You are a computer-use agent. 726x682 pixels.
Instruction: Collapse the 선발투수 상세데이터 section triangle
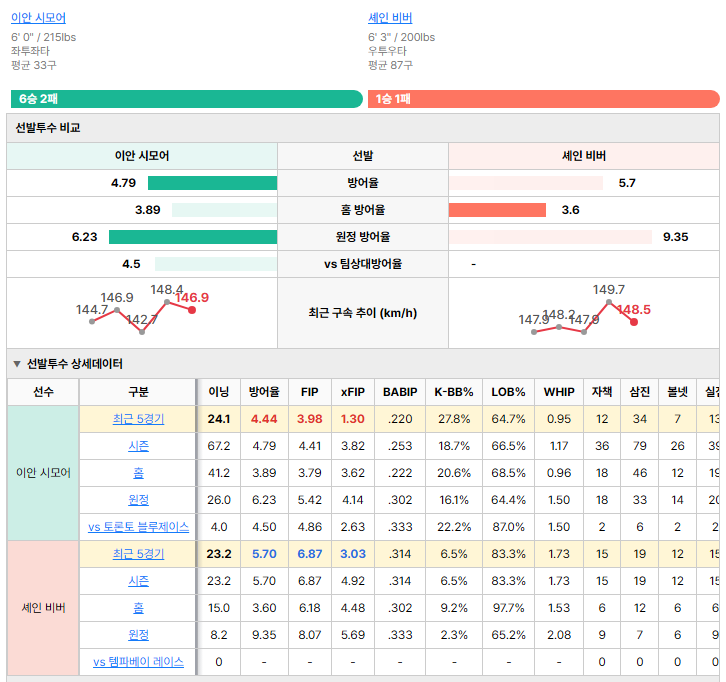pyautogui.click(x=17, y=364)
